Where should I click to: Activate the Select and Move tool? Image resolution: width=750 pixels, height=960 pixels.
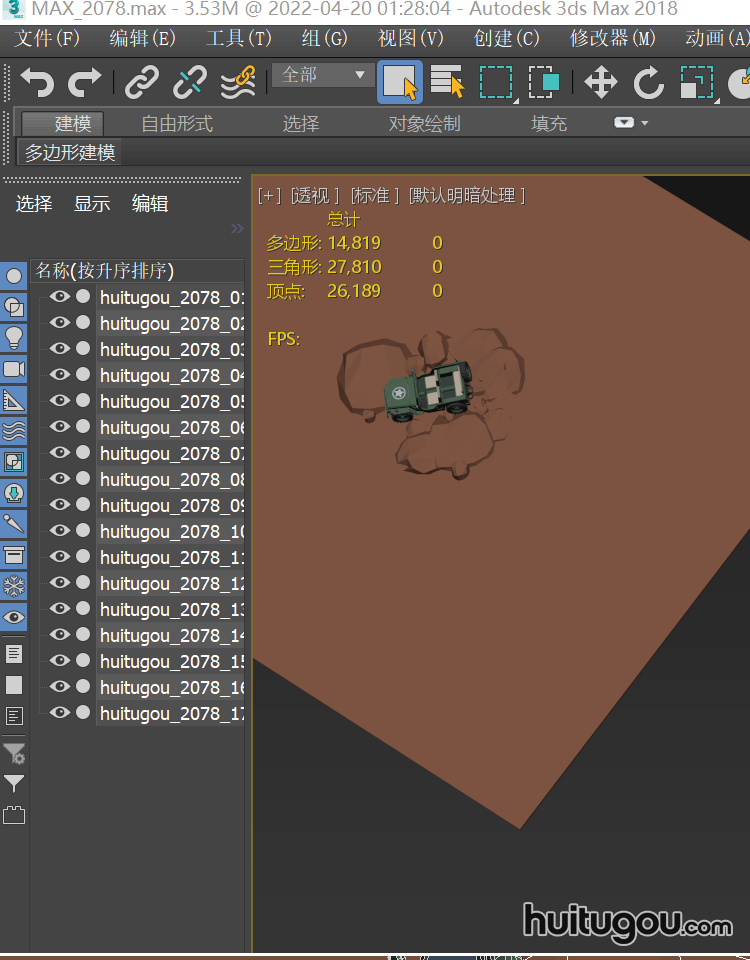click(x=600, y=82)
